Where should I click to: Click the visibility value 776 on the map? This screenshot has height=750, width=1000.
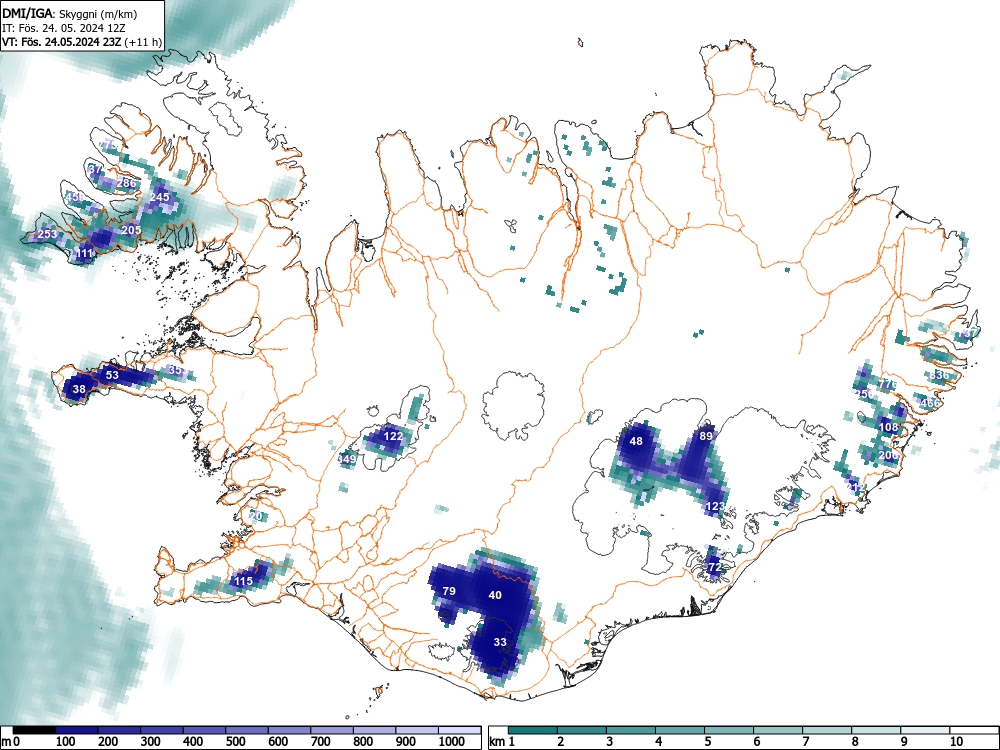[x=888, y=385]
